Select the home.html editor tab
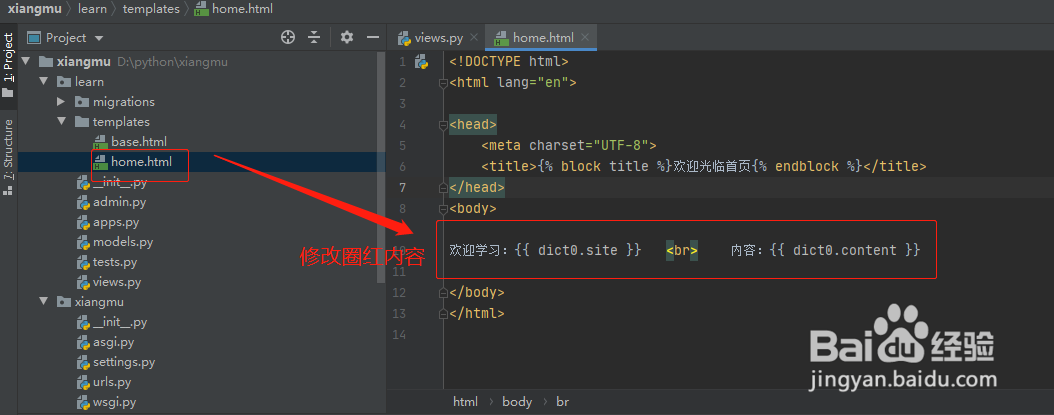Viewport: 1054px width, 415px height. [542, 38]
